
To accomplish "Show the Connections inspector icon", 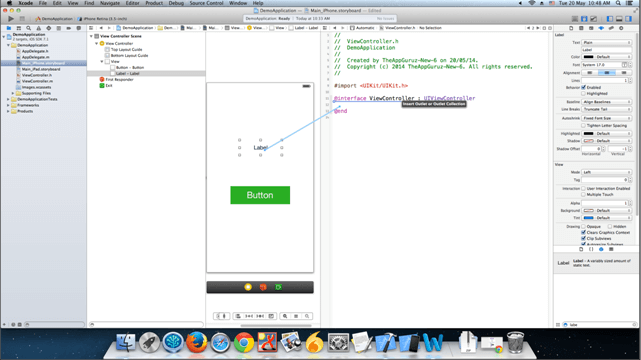I will 611,28.
